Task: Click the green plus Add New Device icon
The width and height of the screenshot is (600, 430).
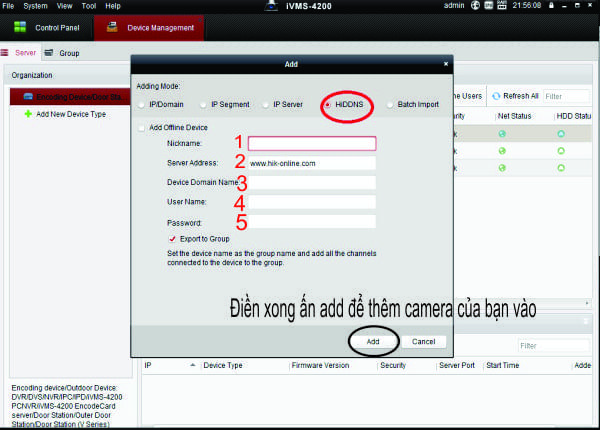Action: pos(28,114)
